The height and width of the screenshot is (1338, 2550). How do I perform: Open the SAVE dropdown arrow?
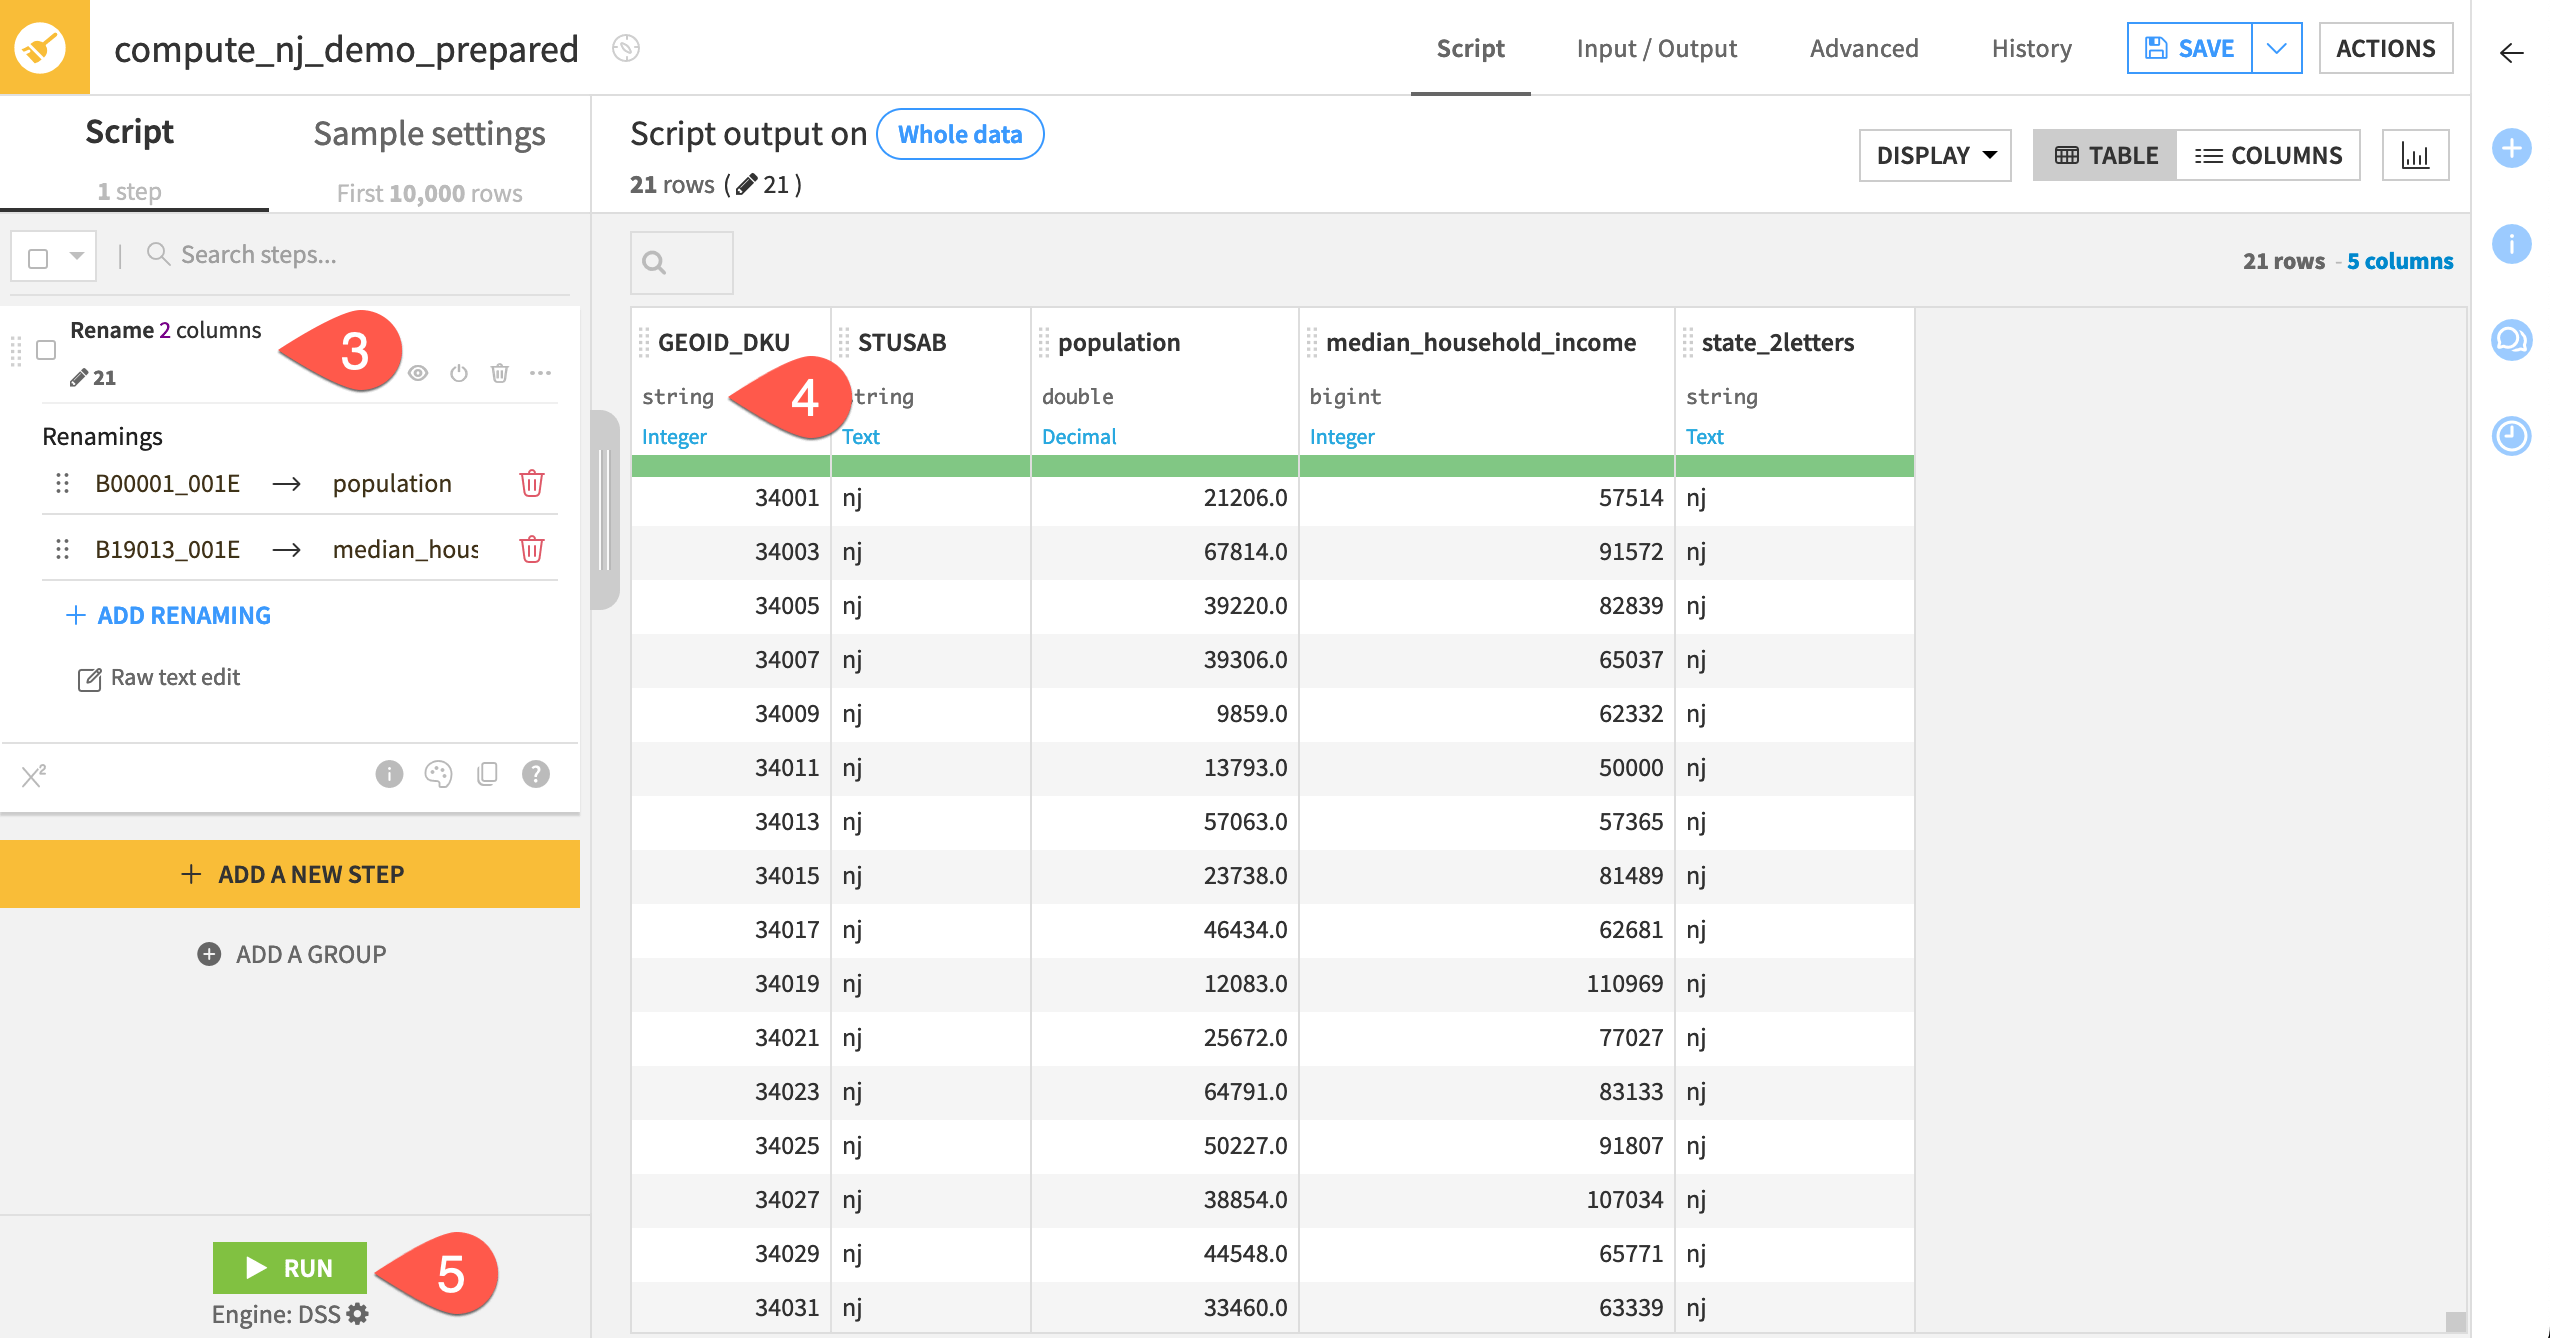(2277, 48)
